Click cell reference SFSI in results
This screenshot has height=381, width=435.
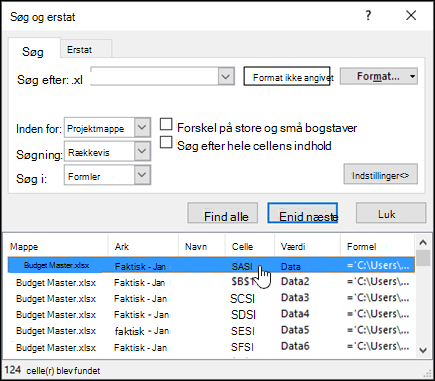242,347
